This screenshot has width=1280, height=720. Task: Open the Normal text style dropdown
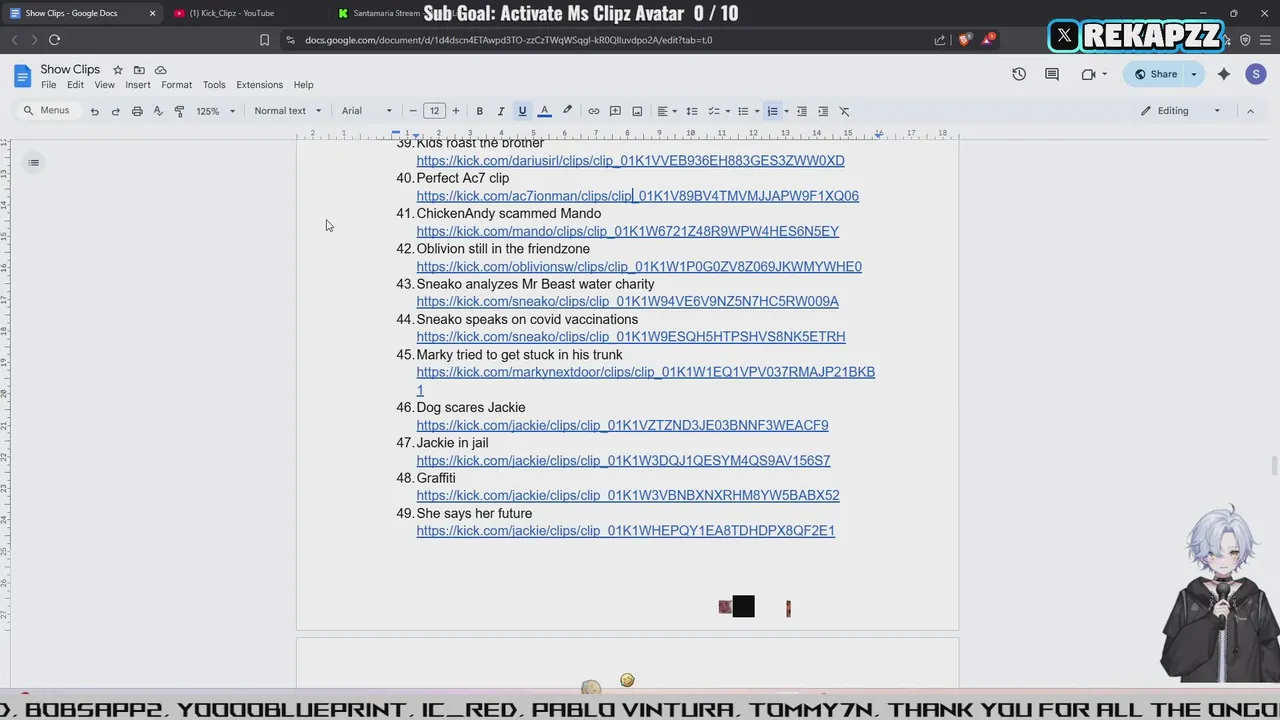[x=288, y=111]
